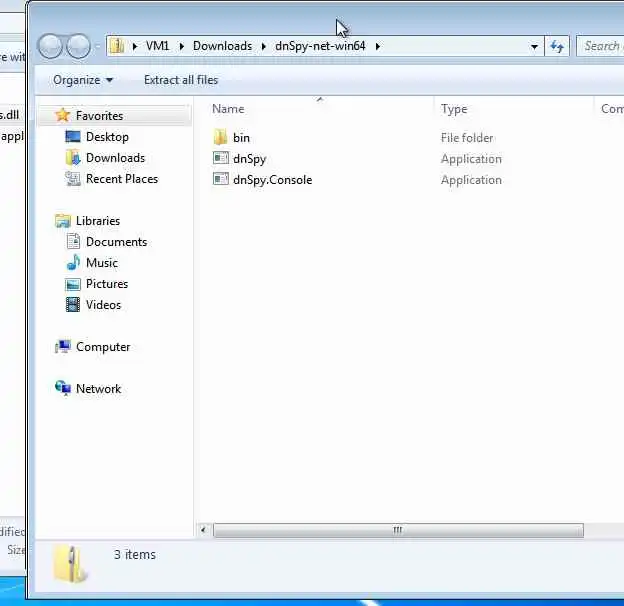Click the bin folder icon
624x606 pixels.
tap(220, 137)
